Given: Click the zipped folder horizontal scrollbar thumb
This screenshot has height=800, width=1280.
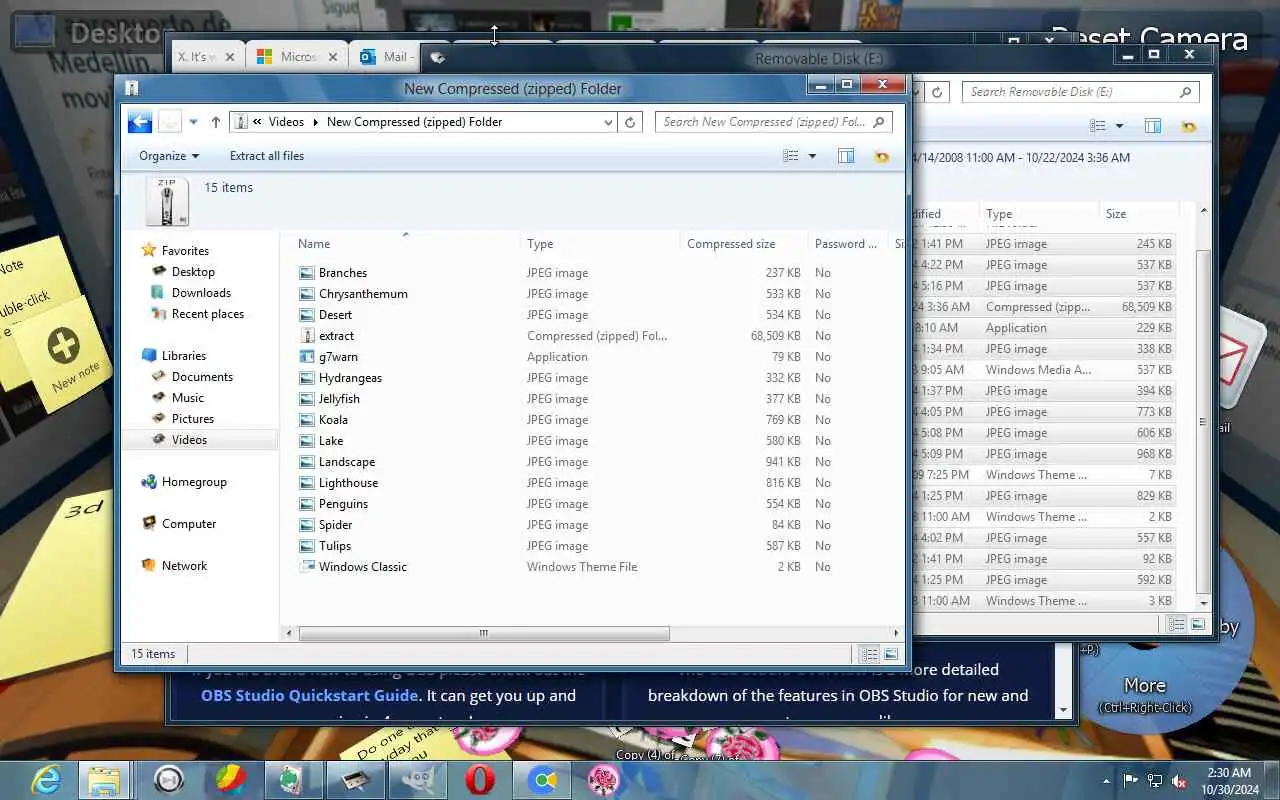Looking at the screenshot, I should [x=484, y=633].
